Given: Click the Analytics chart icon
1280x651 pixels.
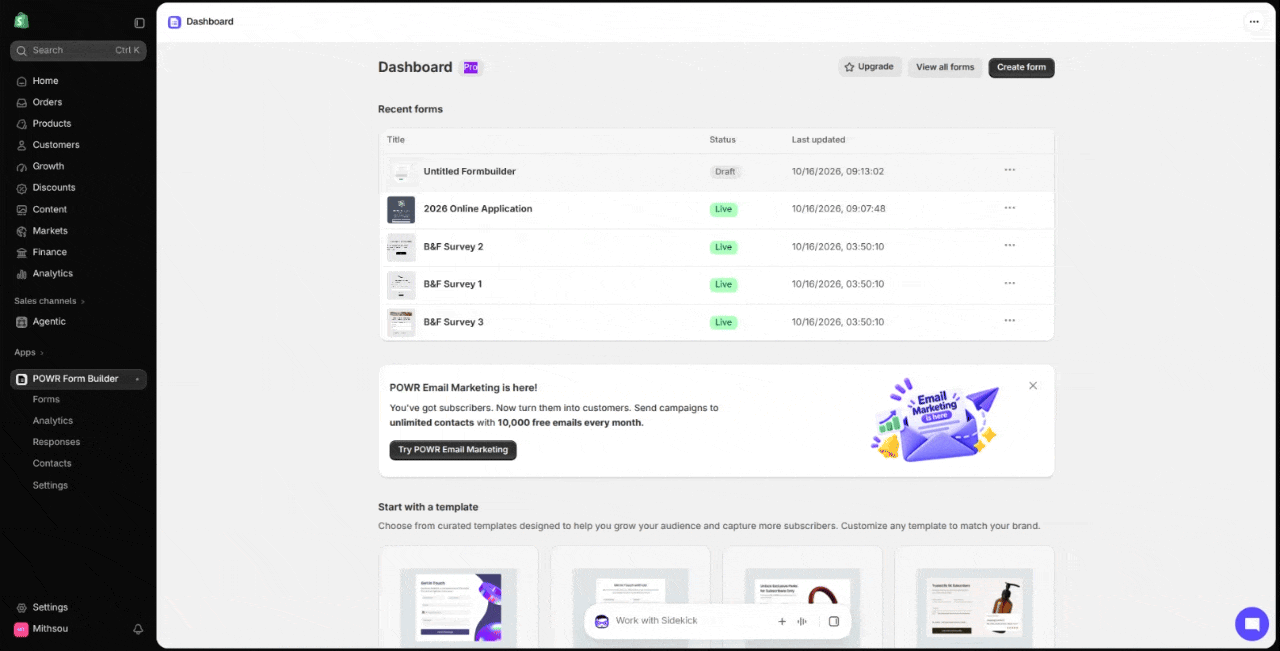Looking at the screenshot, I should pos(22,274).
